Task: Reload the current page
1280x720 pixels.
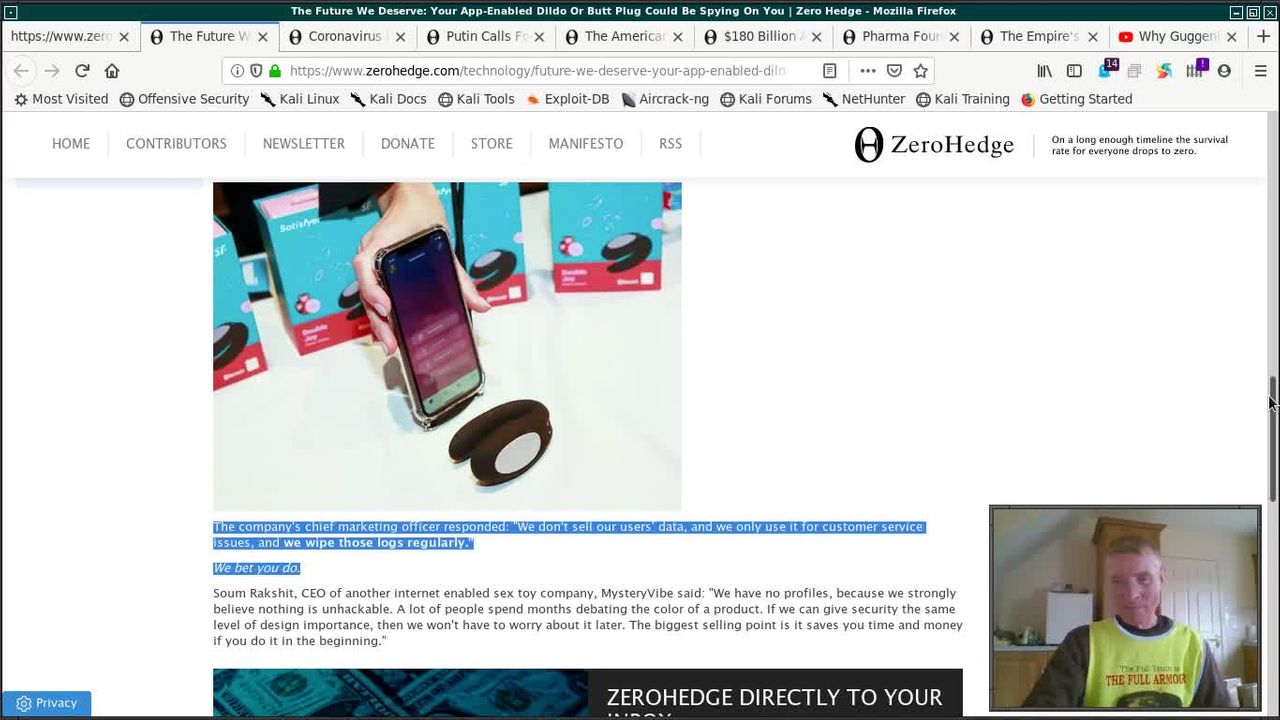Action: tap(82, 71)
